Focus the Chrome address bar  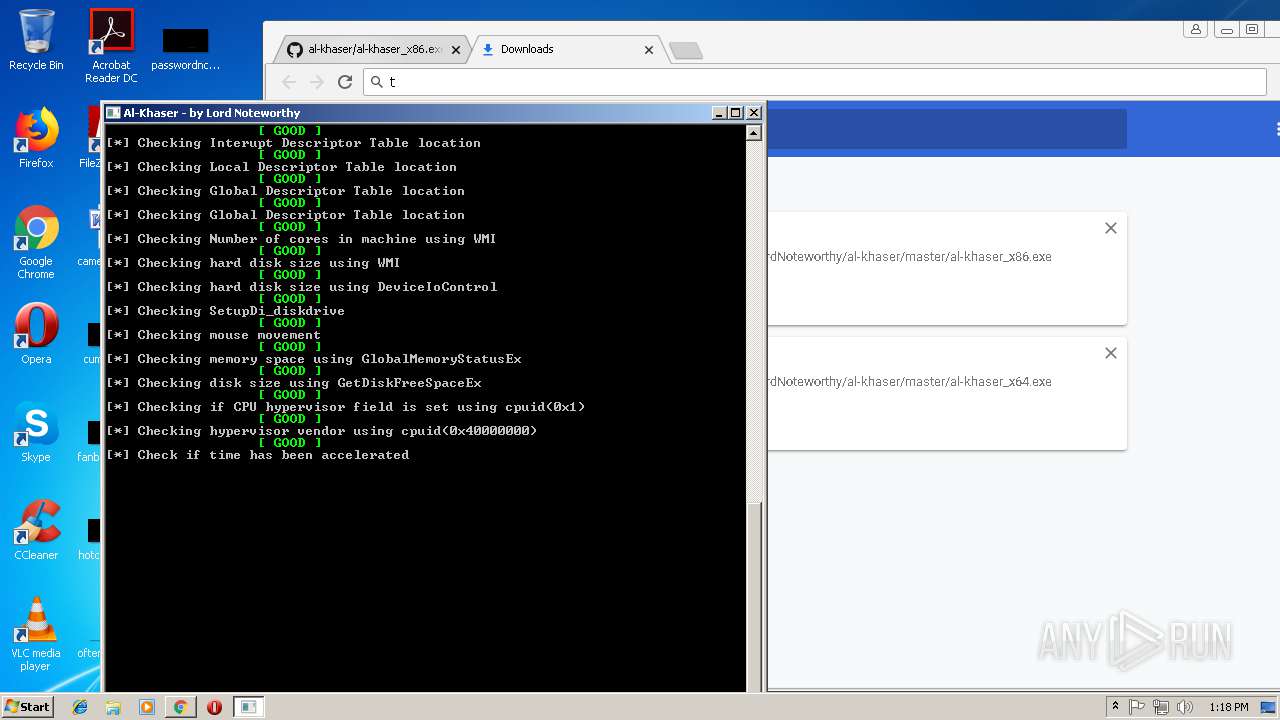point(815,82)
